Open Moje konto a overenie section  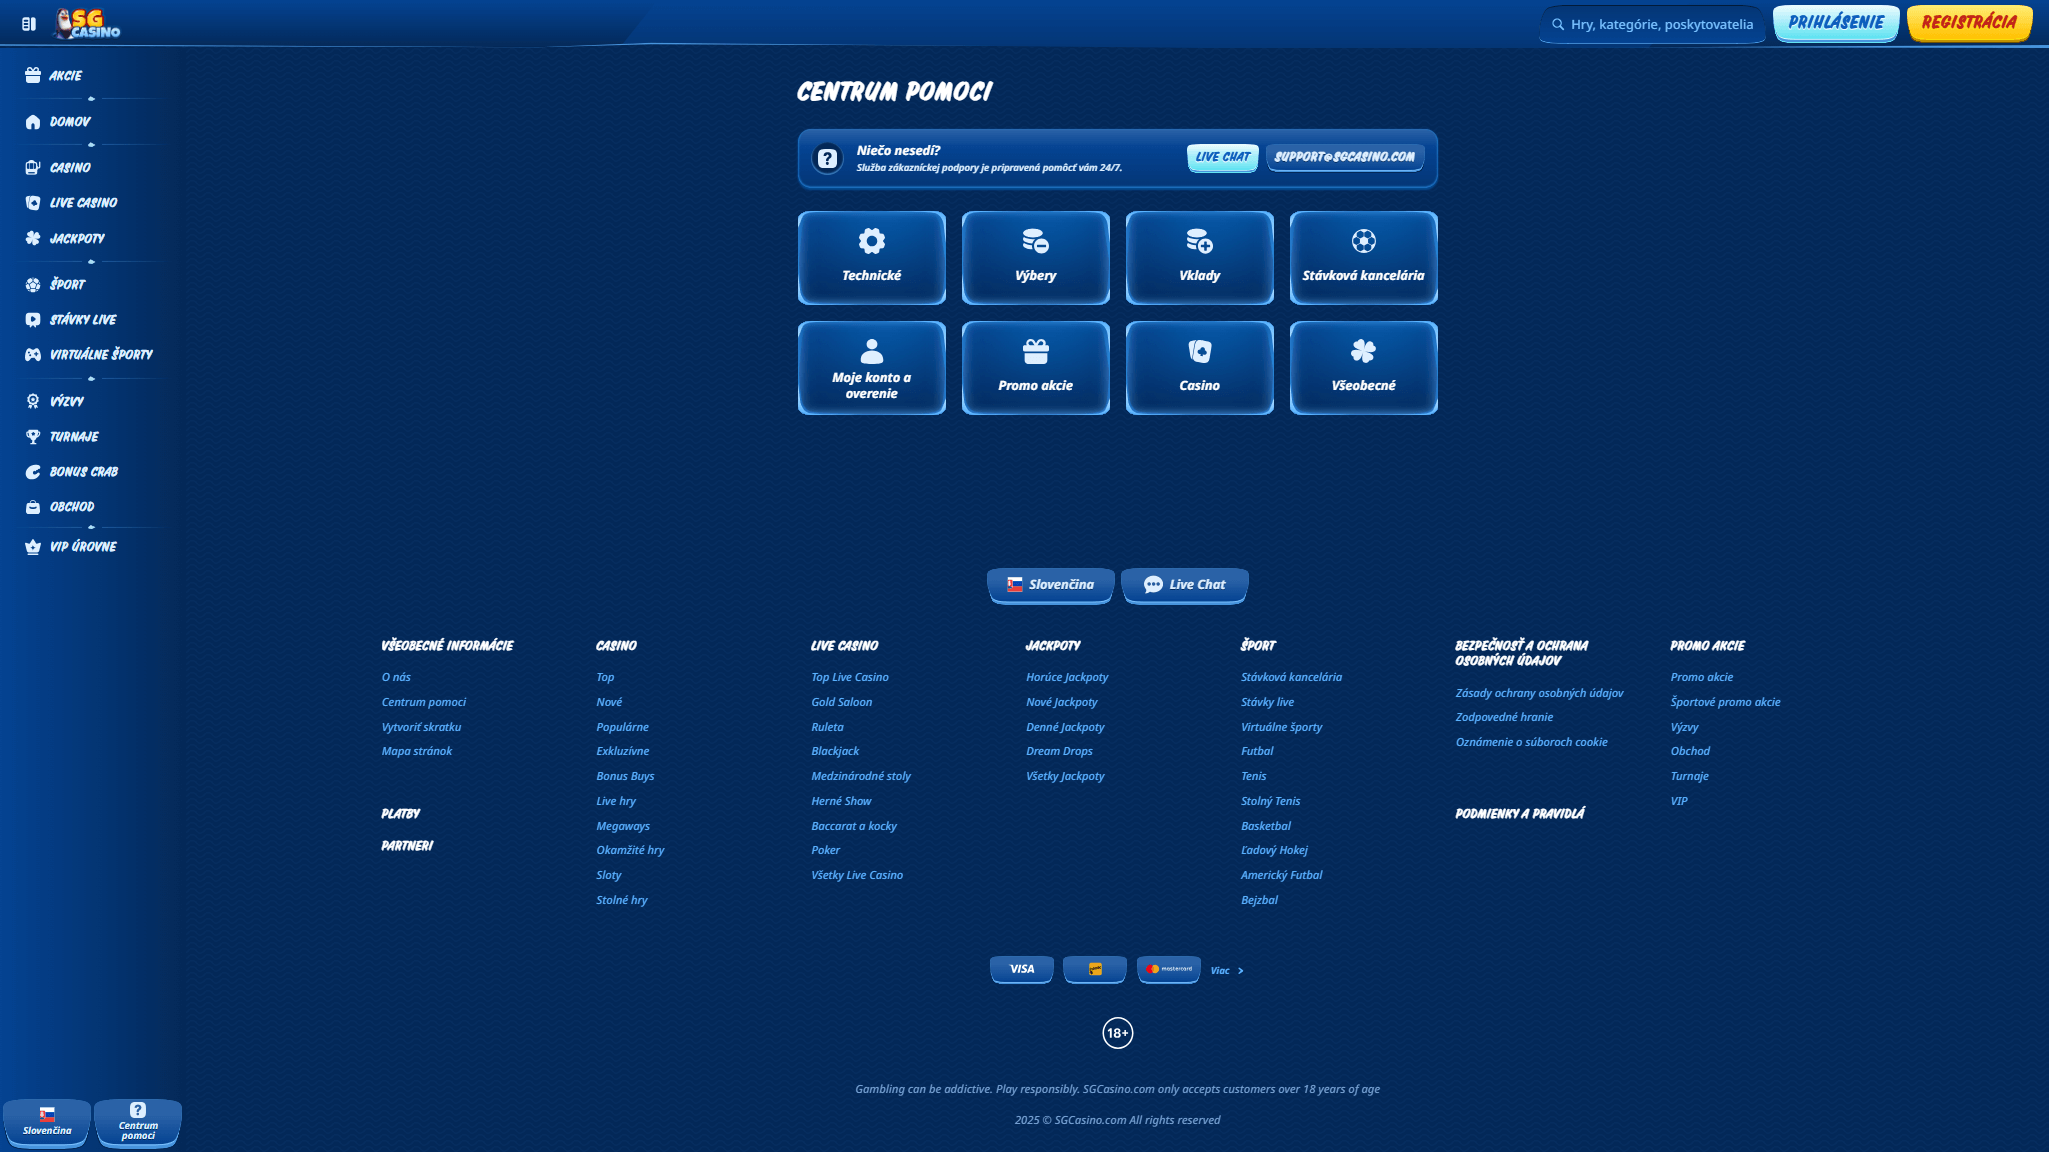click(x=871, y=367)
